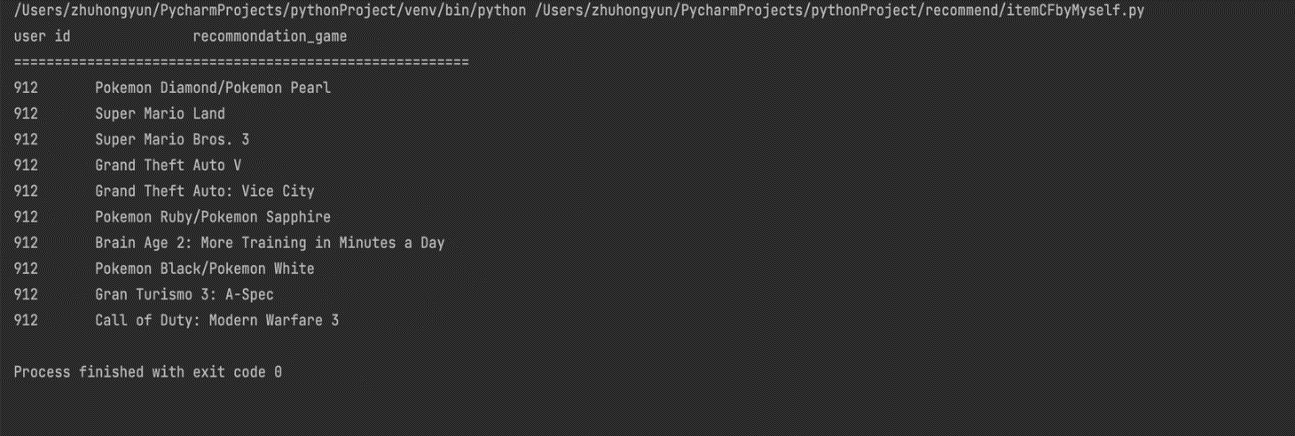Viewport: 1295px width, 436px height.
Task: Select the Grand Theft Auto: Vice City row
Action: point(205,191)
